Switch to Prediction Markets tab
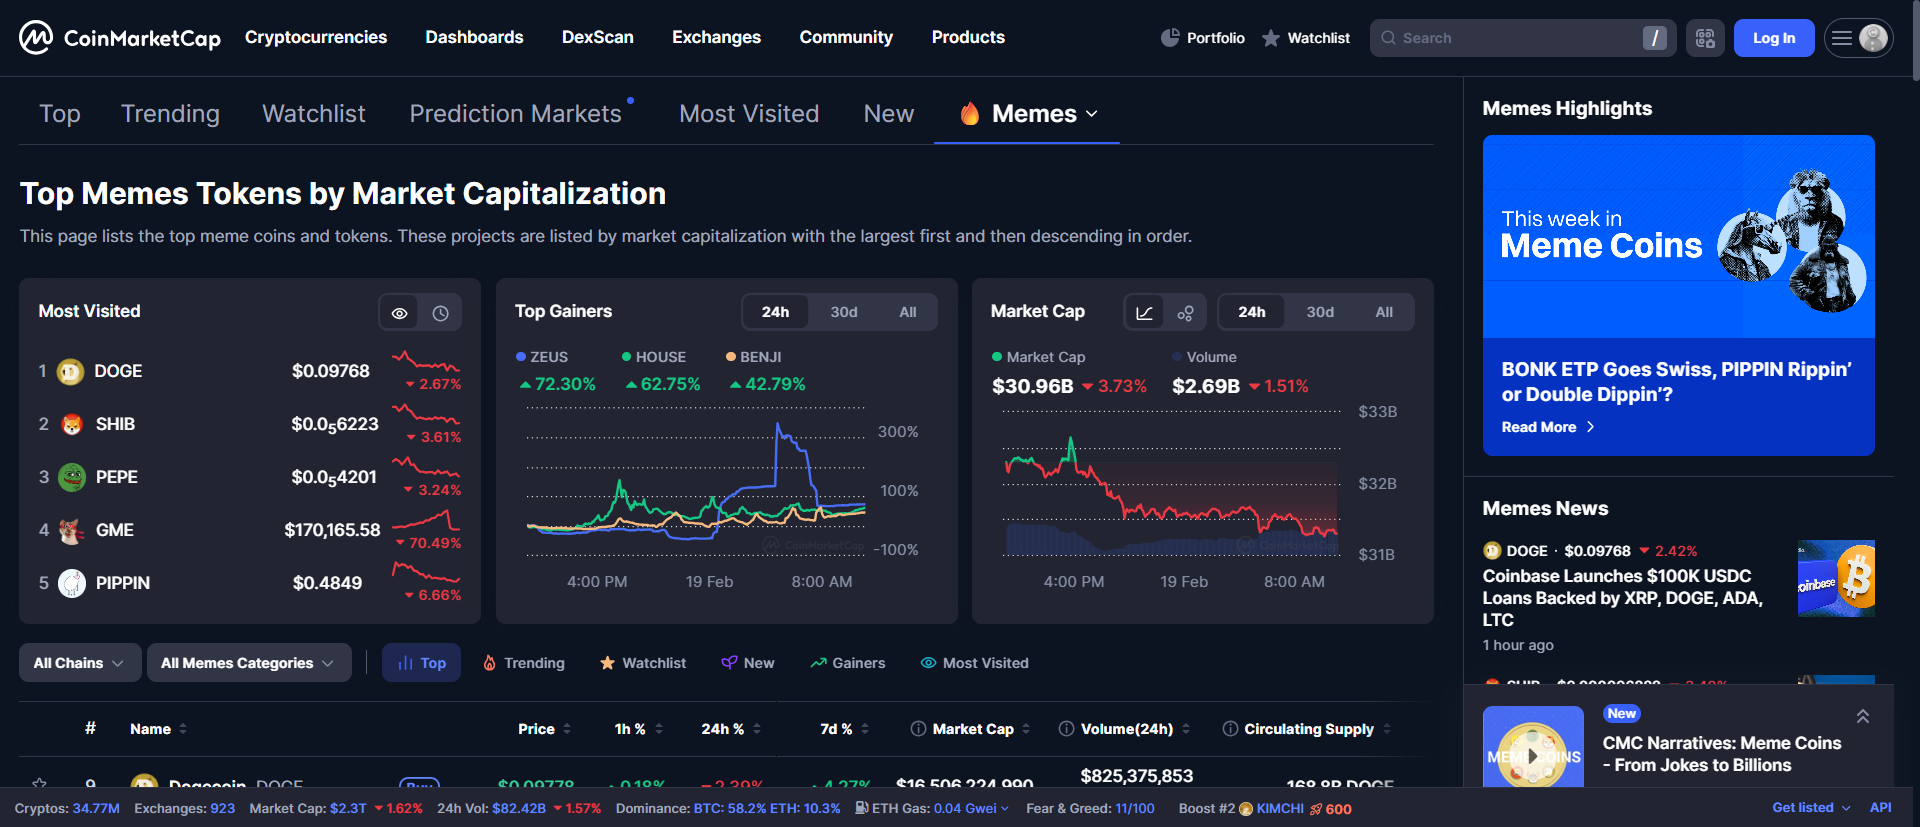Viewport: 1920px width, 827px height. click(x=516, y=114)
